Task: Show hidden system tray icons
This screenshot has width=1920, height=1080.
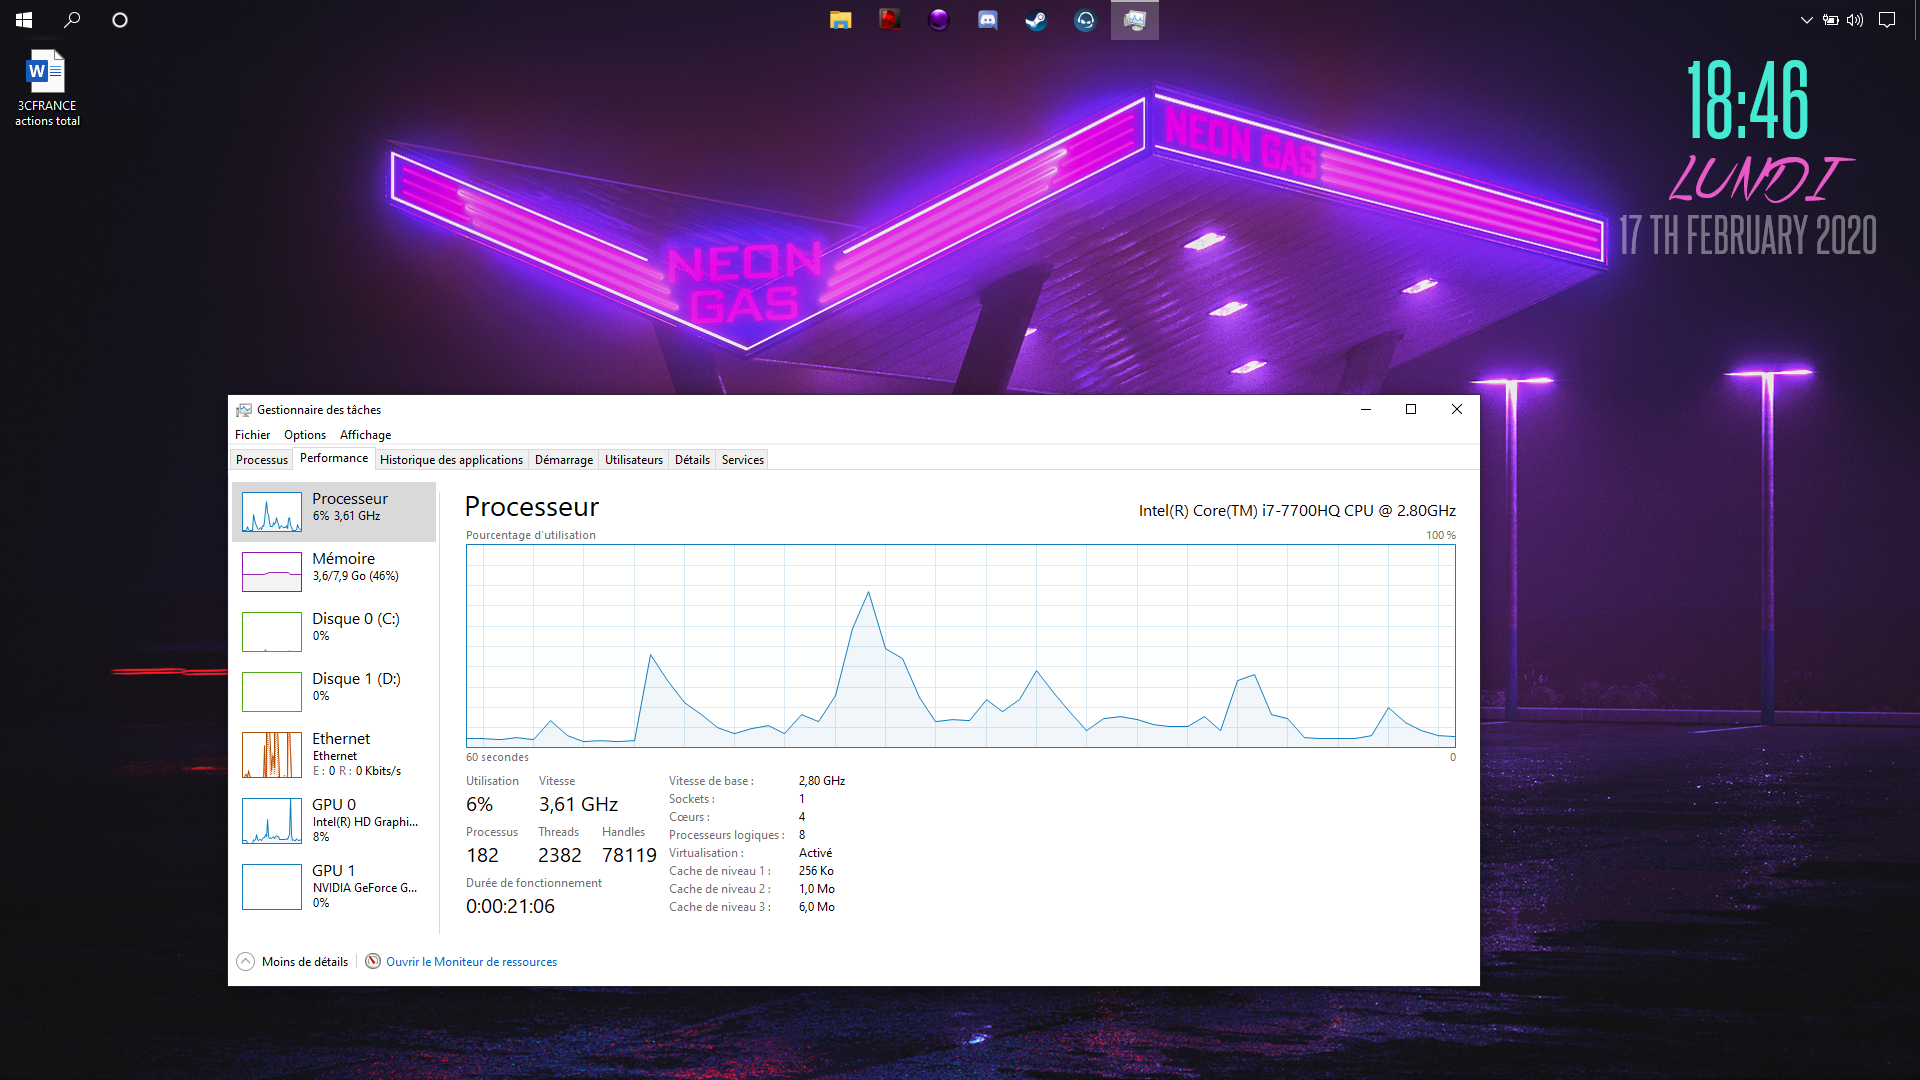Action: coord(1806,20)
